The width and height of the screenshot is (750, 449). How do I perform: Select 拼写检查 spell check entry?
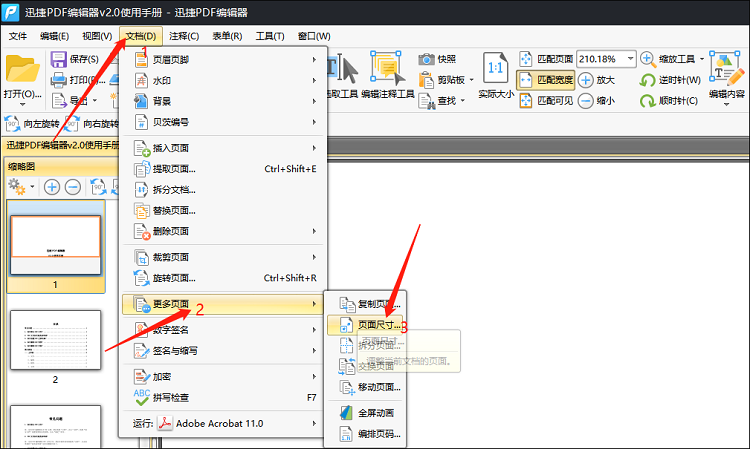223,397
